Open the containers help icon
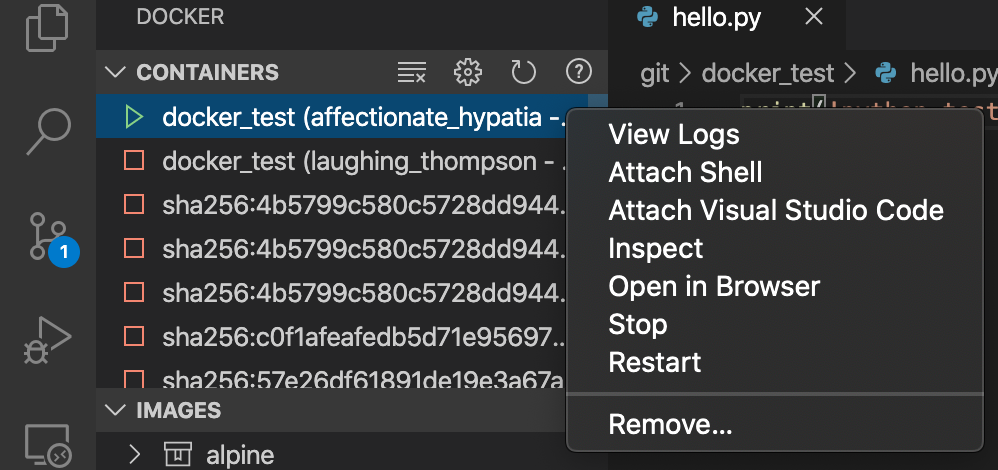Image resolution: width=998 pixels, height=470 pixels. pyautogui.click(x=579, y=72)
